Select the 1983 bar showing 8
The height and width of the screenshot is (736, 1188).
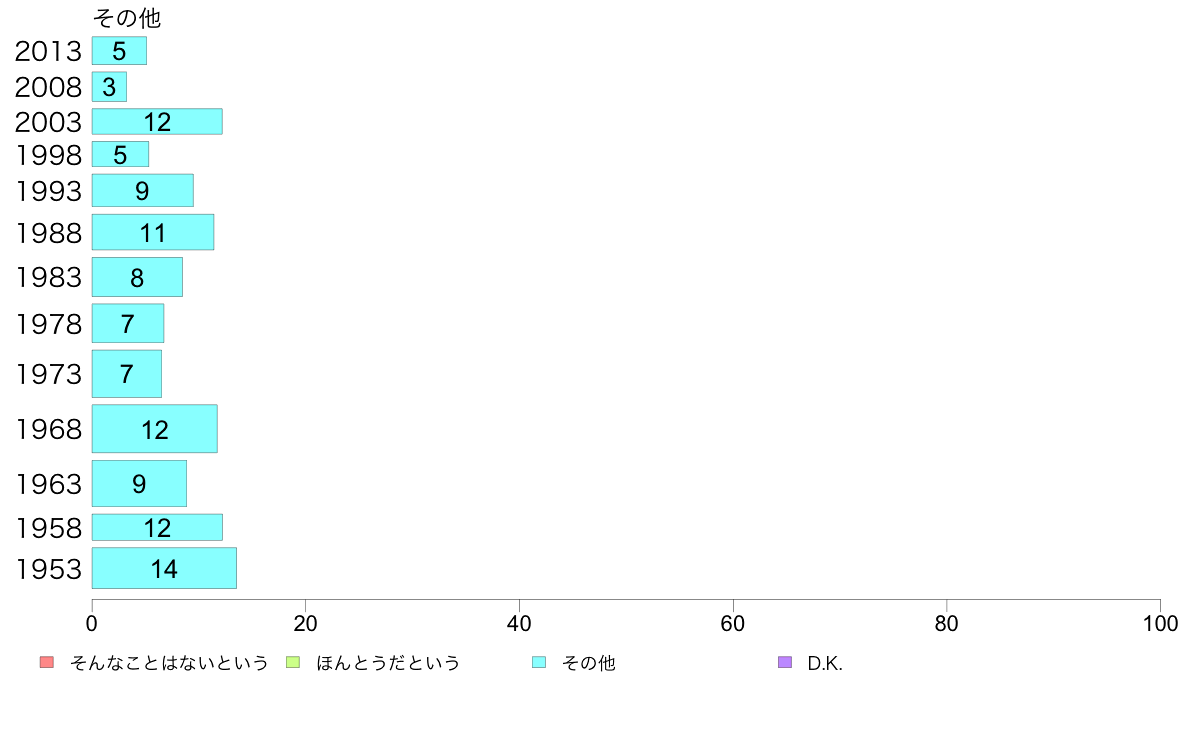(137, 277)
